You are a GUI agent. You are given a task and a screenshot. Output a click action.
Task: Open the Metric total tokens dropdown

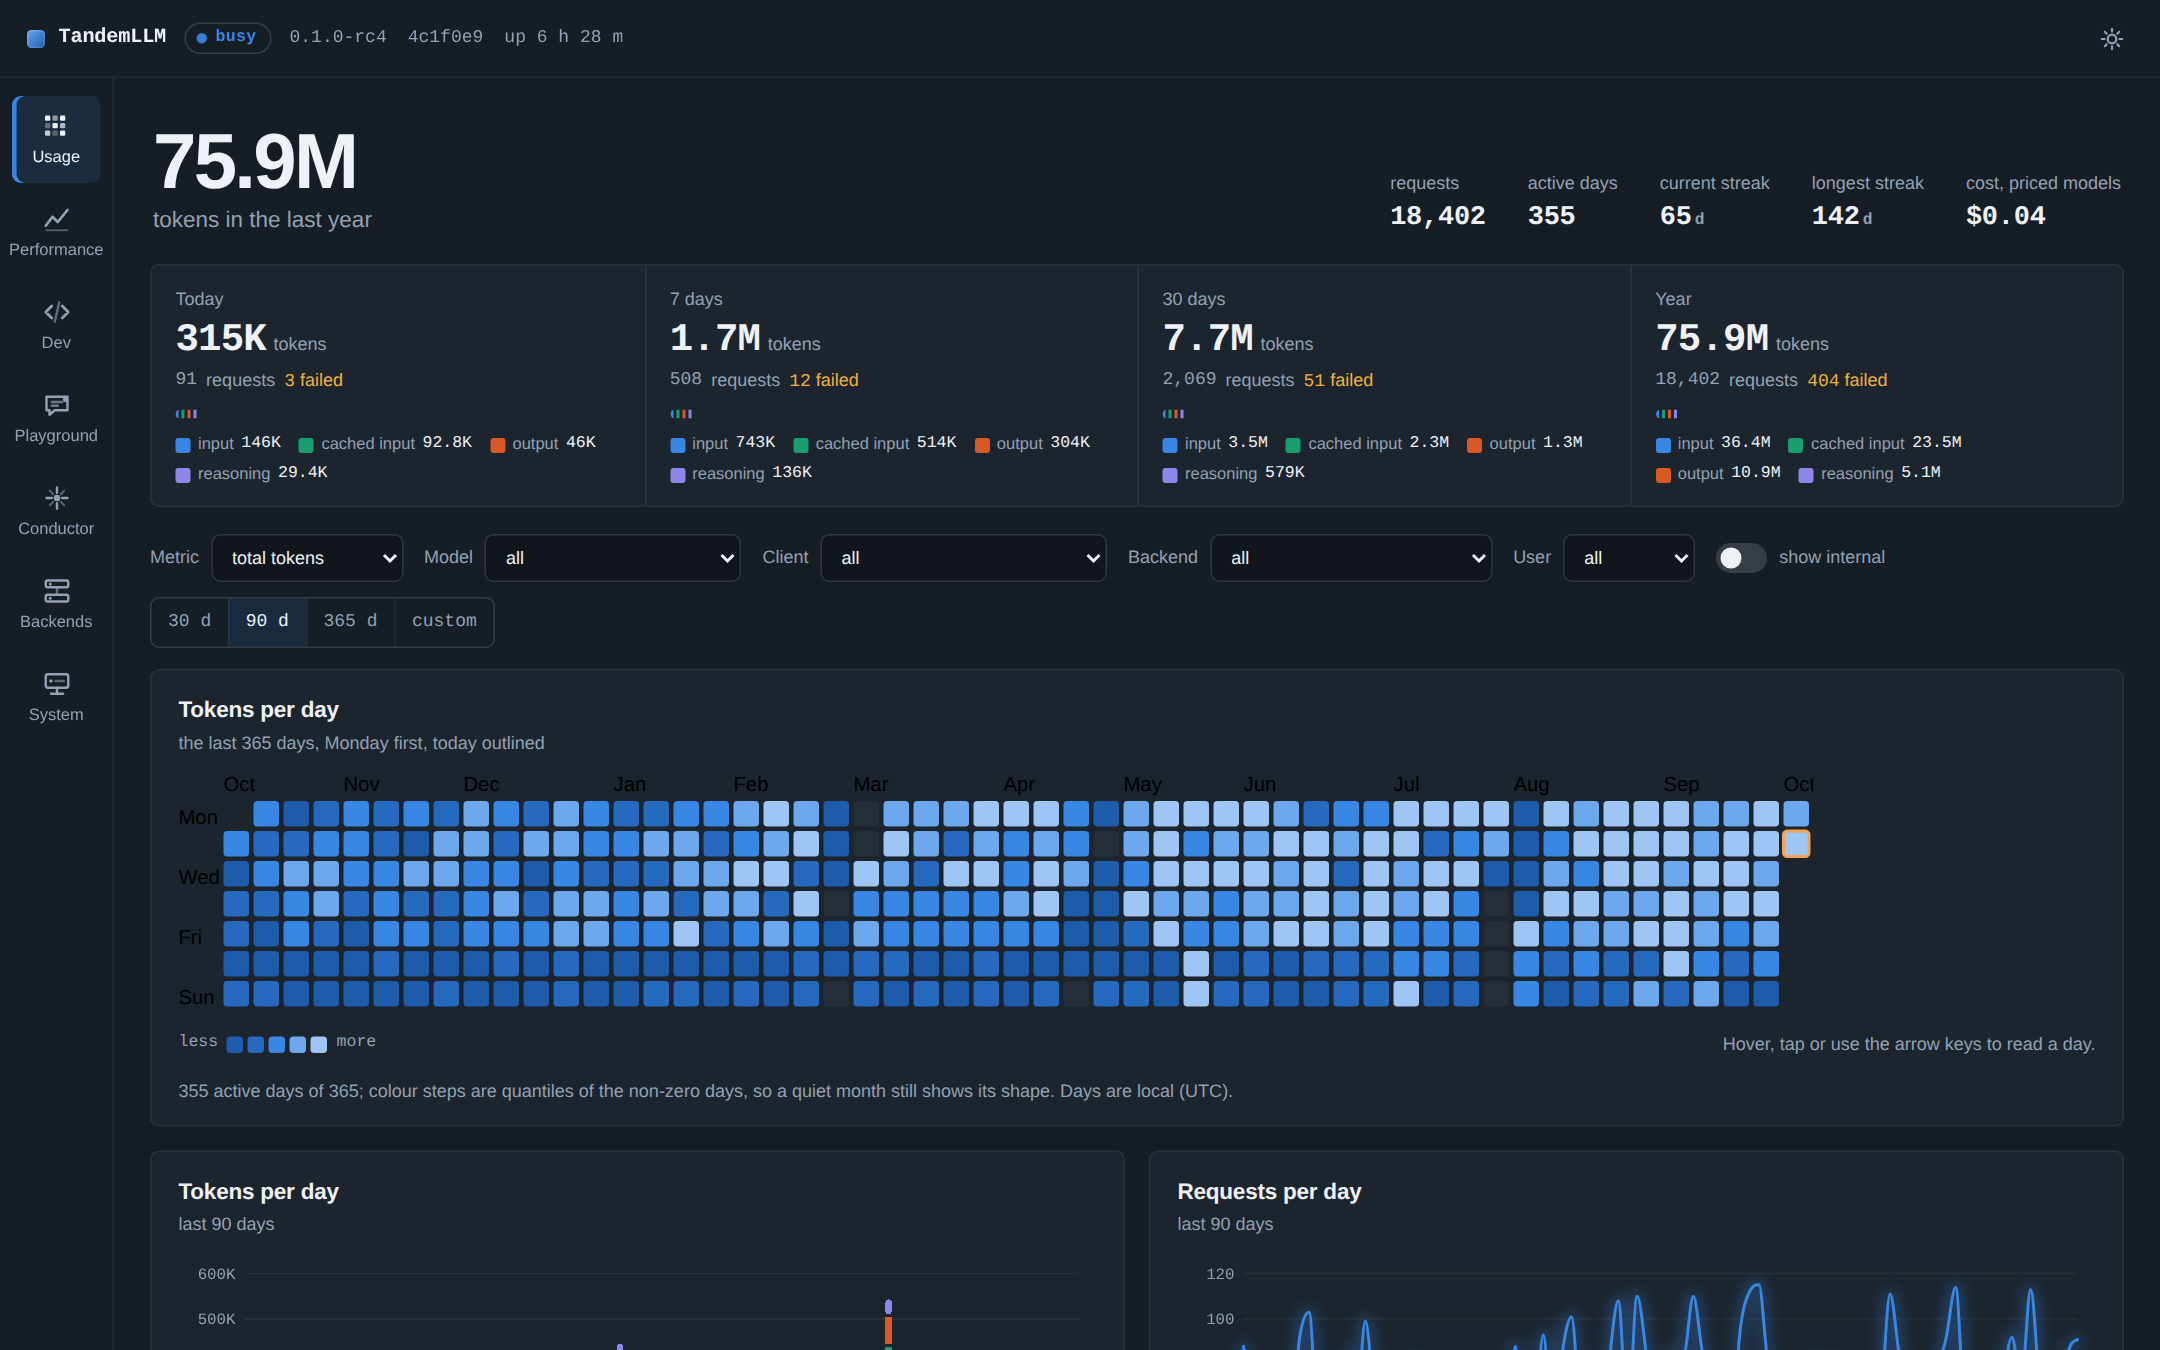pos(307,558)
